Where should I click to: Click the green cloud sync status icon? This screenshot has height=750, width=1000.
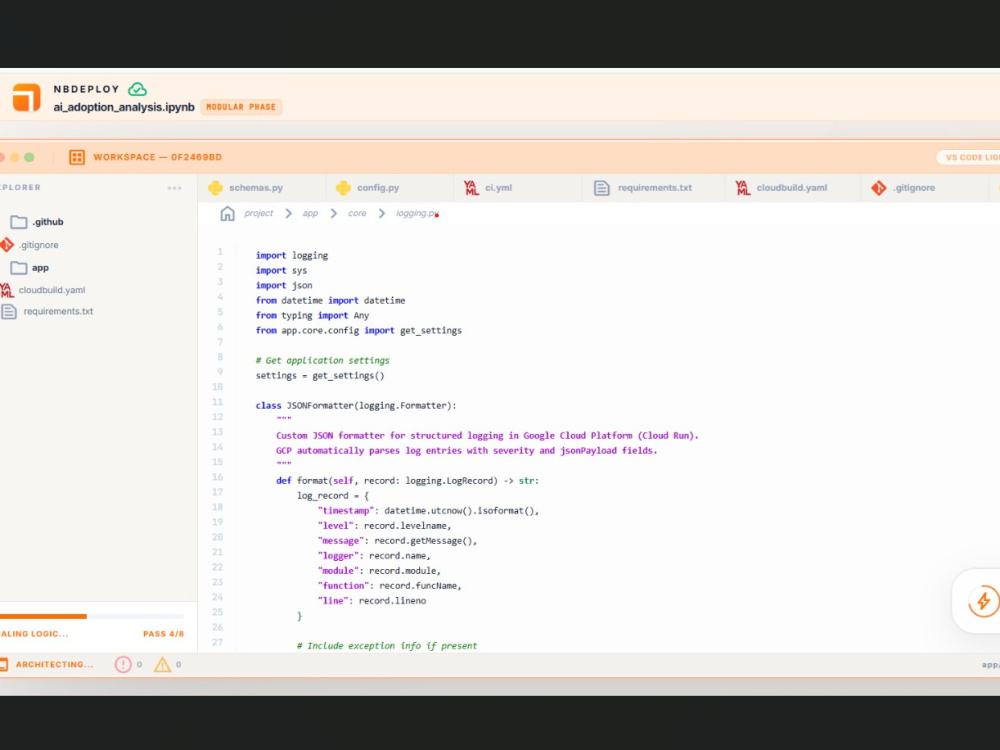point(137,89)
